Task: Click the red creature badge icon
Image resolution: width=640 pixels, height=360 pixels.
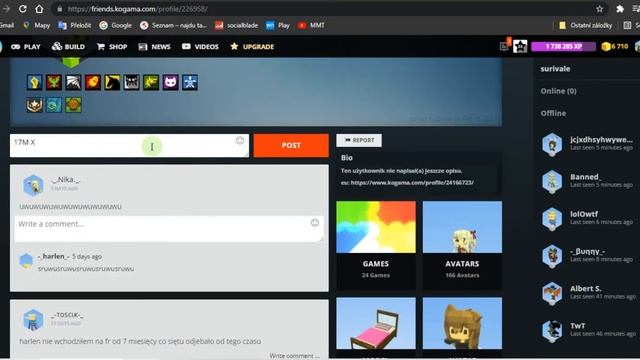Action: coord(54,82)
